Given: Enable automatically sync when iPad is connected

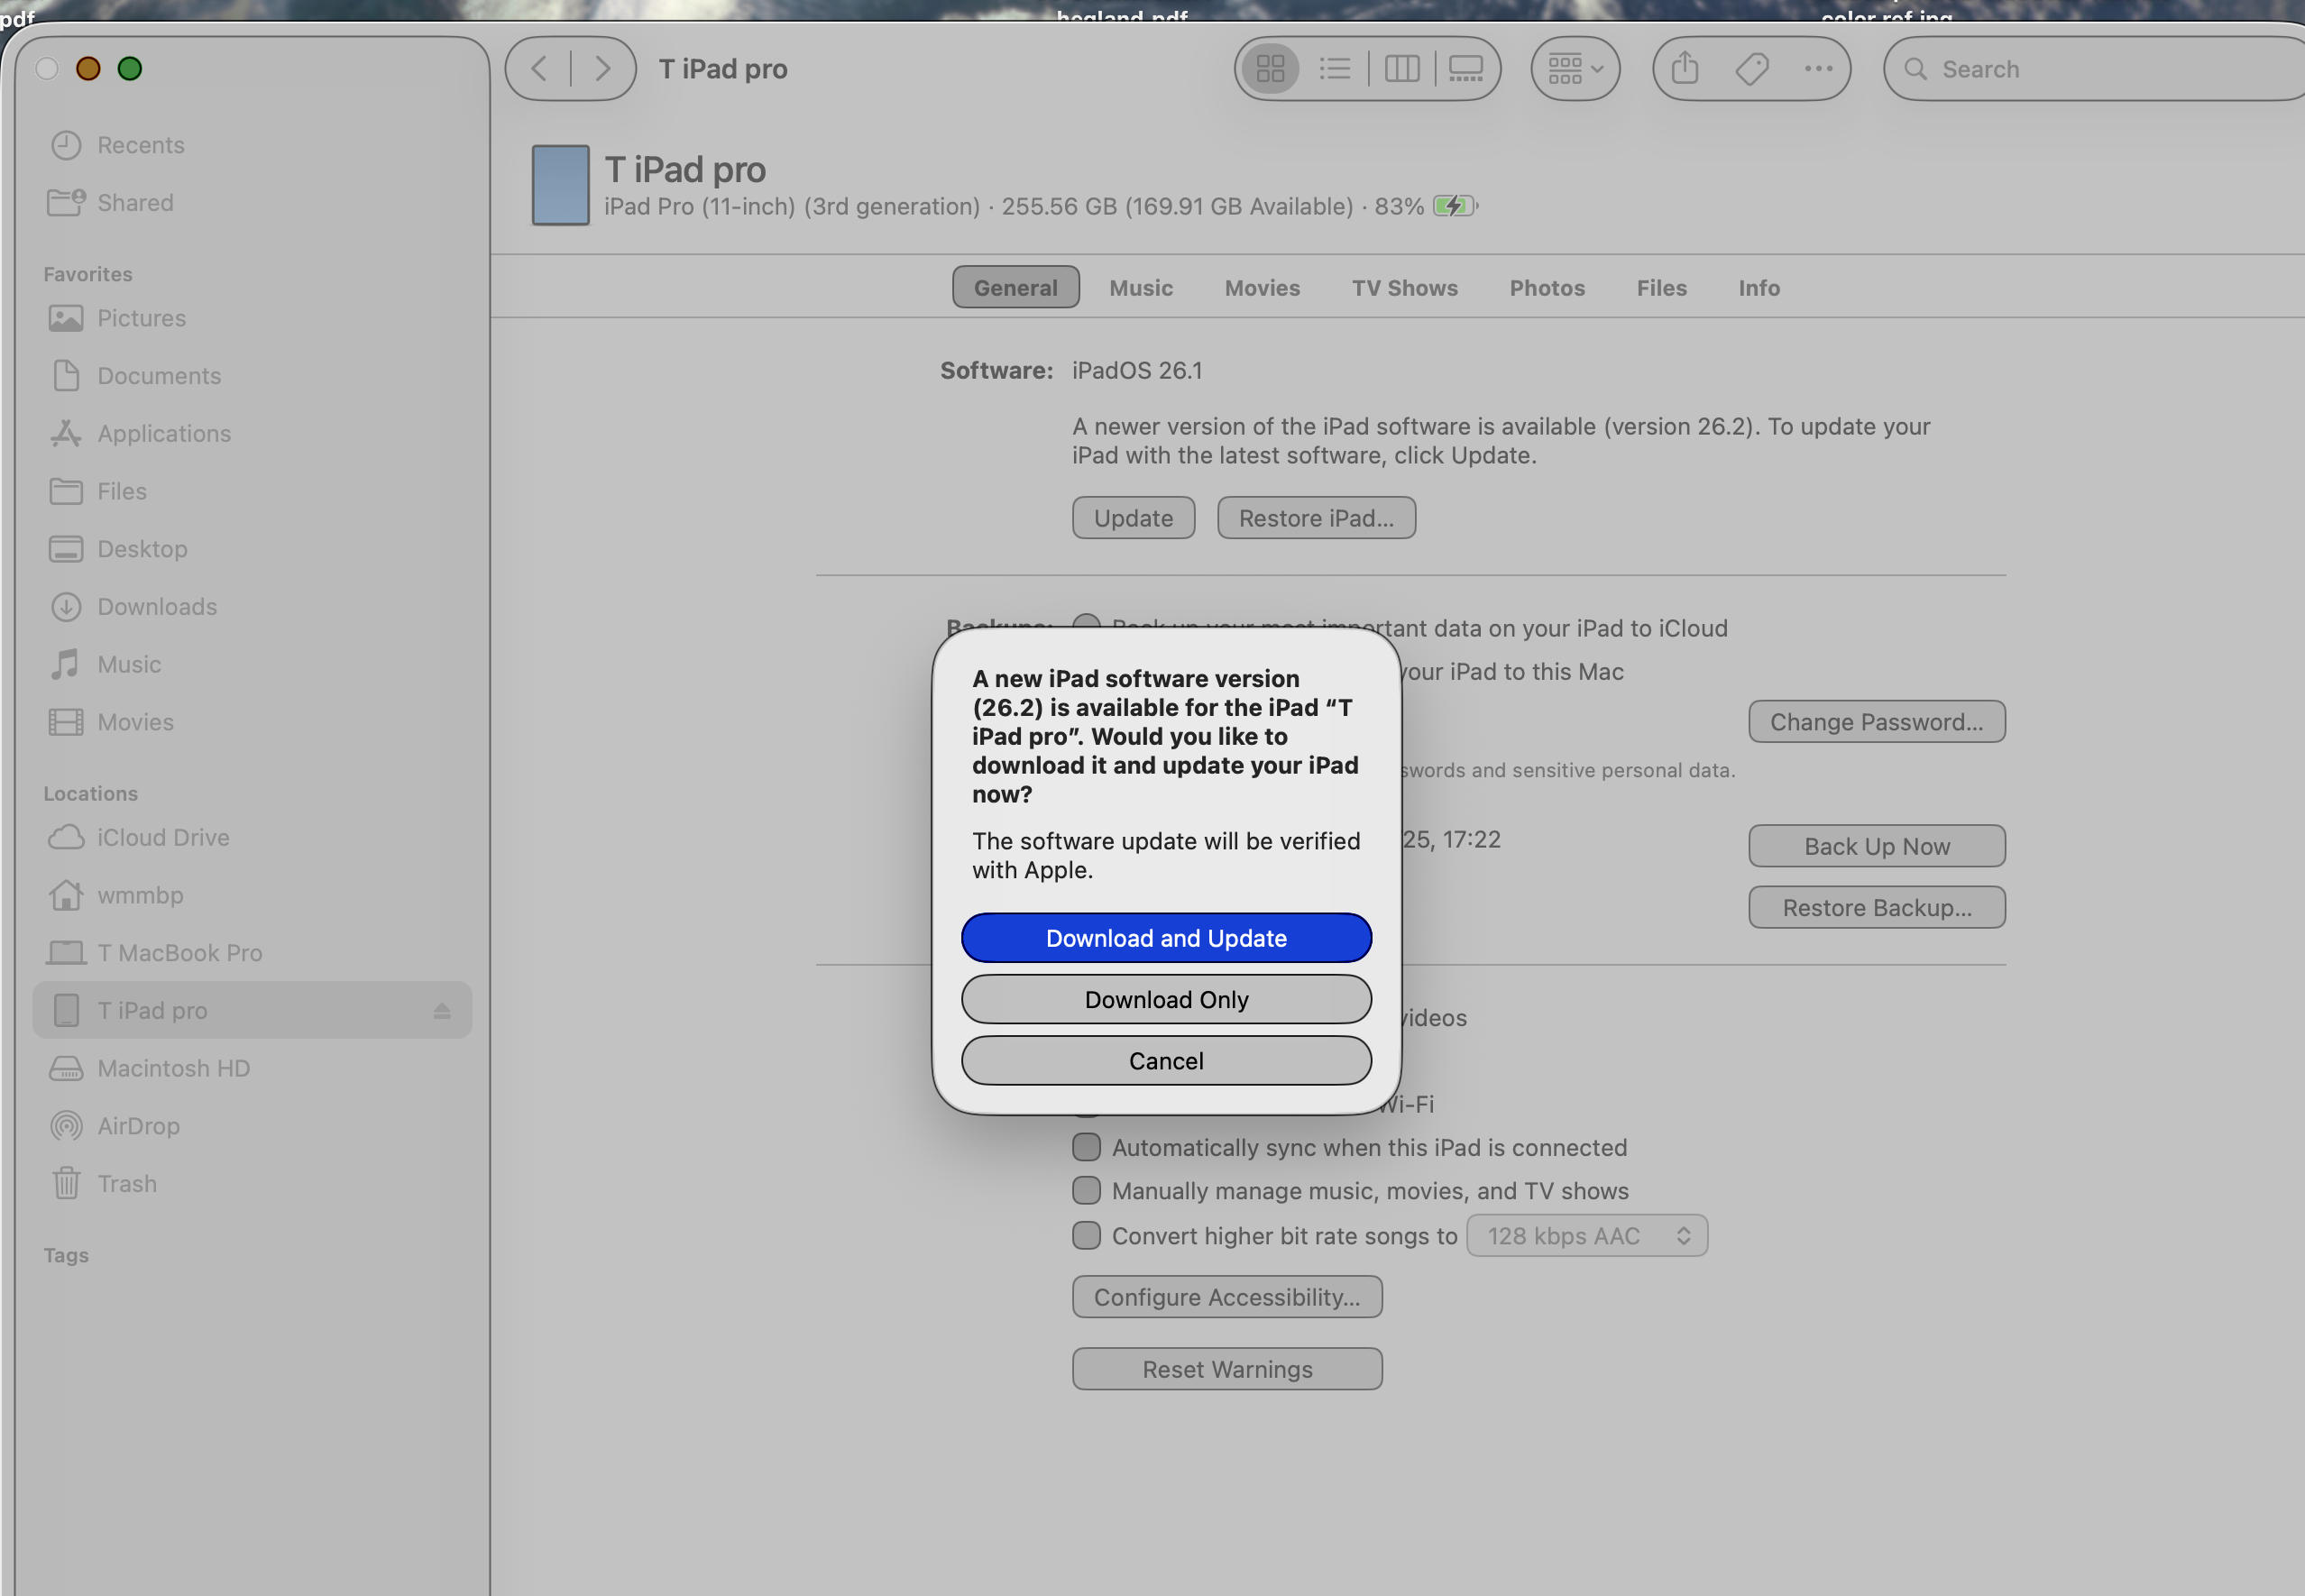Looking at the screenshot, I should pos(1086,1147).
